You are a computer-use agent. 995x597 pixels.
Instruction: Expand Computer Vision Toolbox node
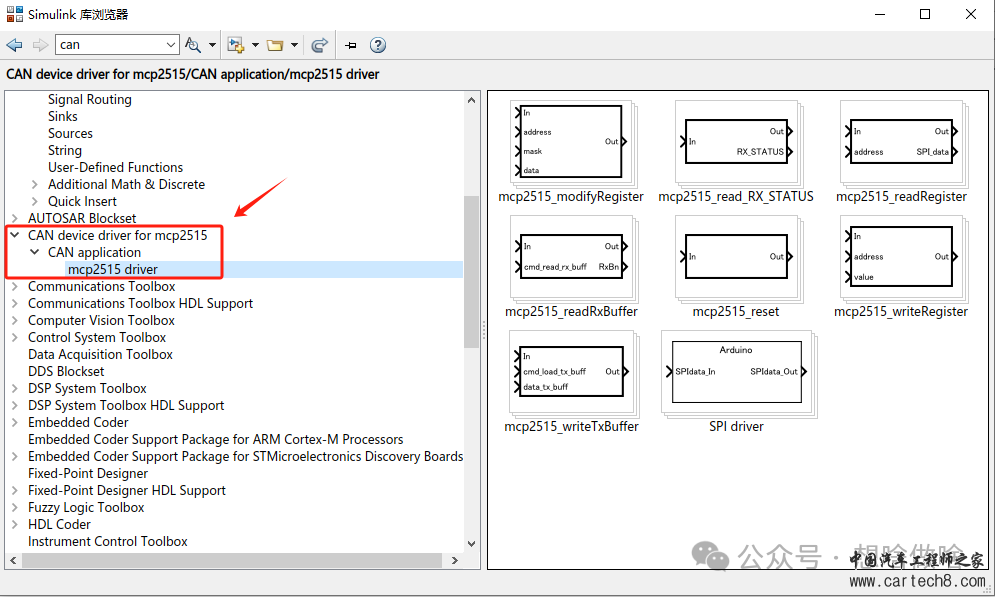(15, 320)
